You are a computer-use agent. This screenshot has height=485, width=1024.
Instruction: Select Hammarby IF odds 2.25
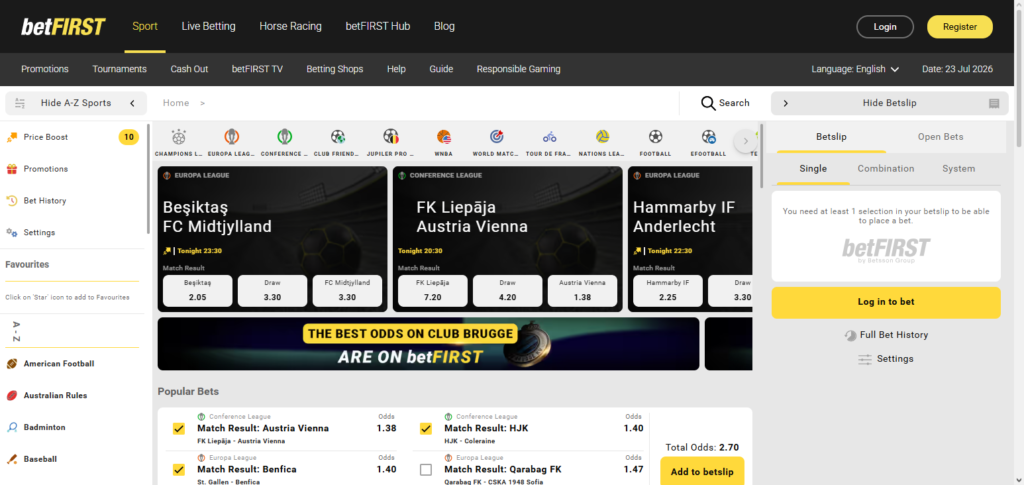tap(667, 290)
